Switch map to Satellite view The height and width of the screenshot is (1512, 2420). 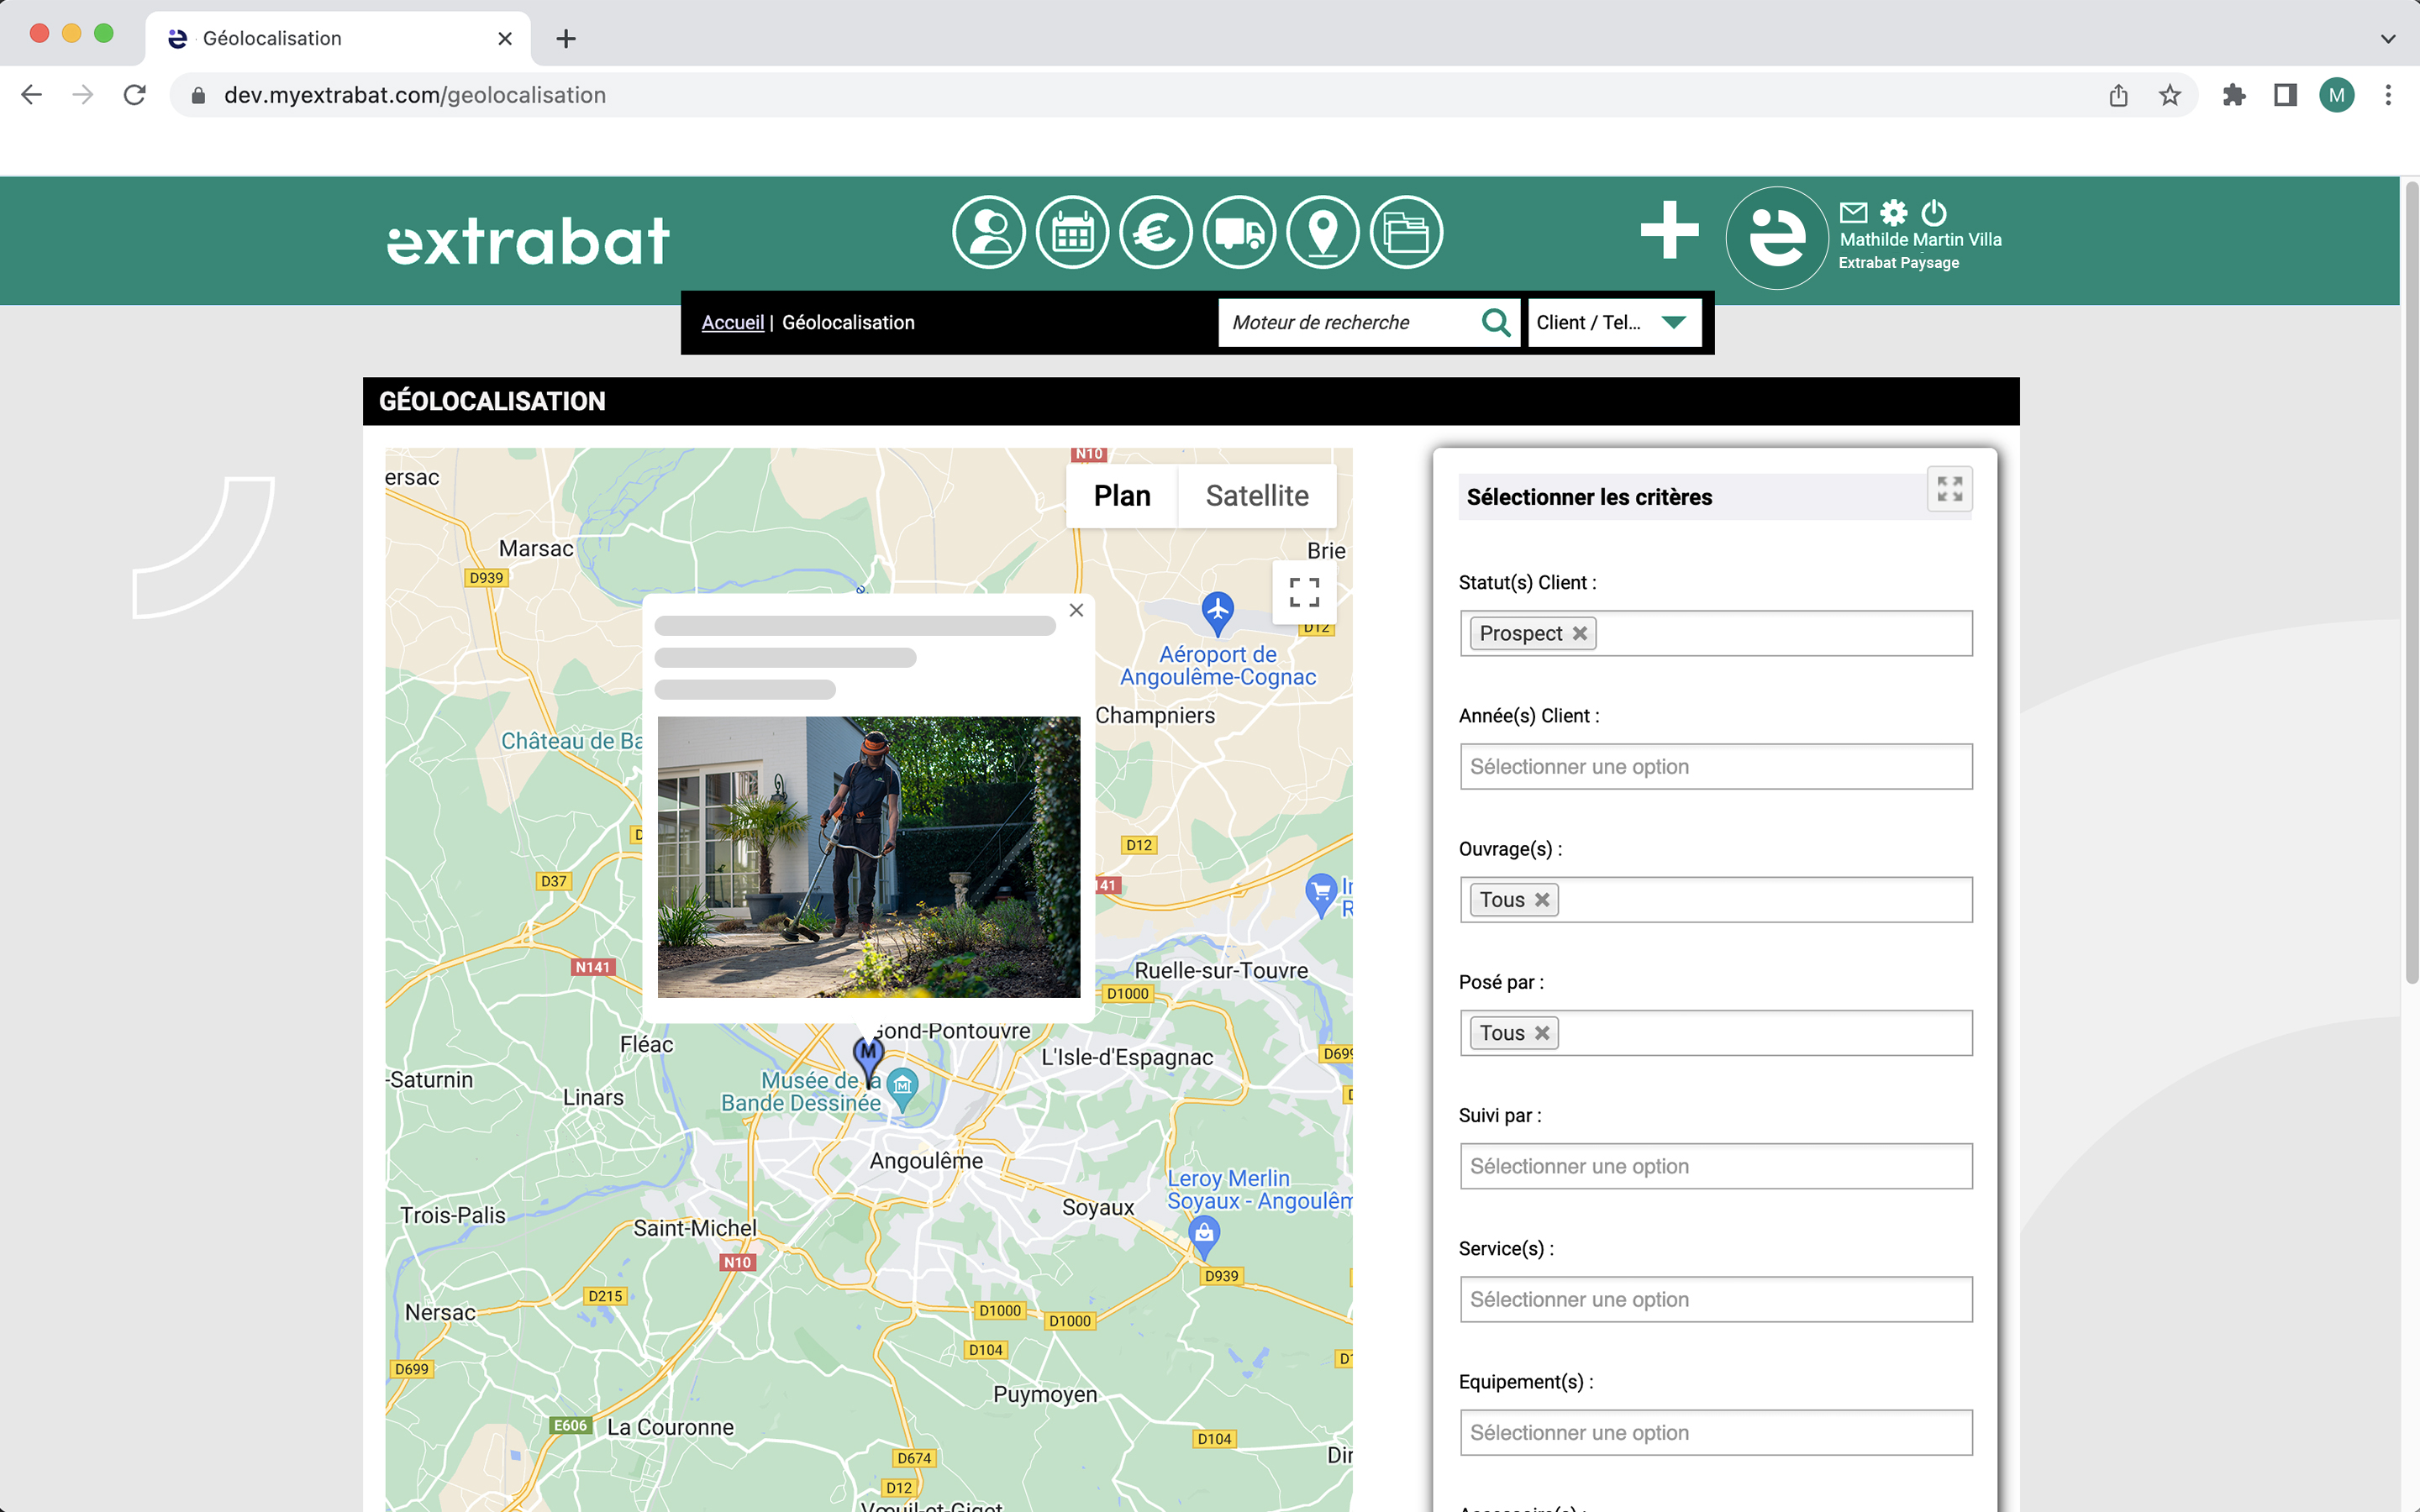(x=1257, y=494)
